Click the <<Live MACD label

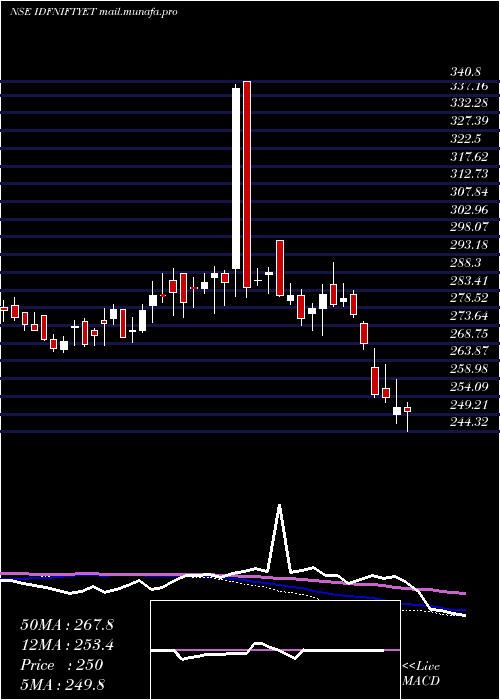[421, 674]
